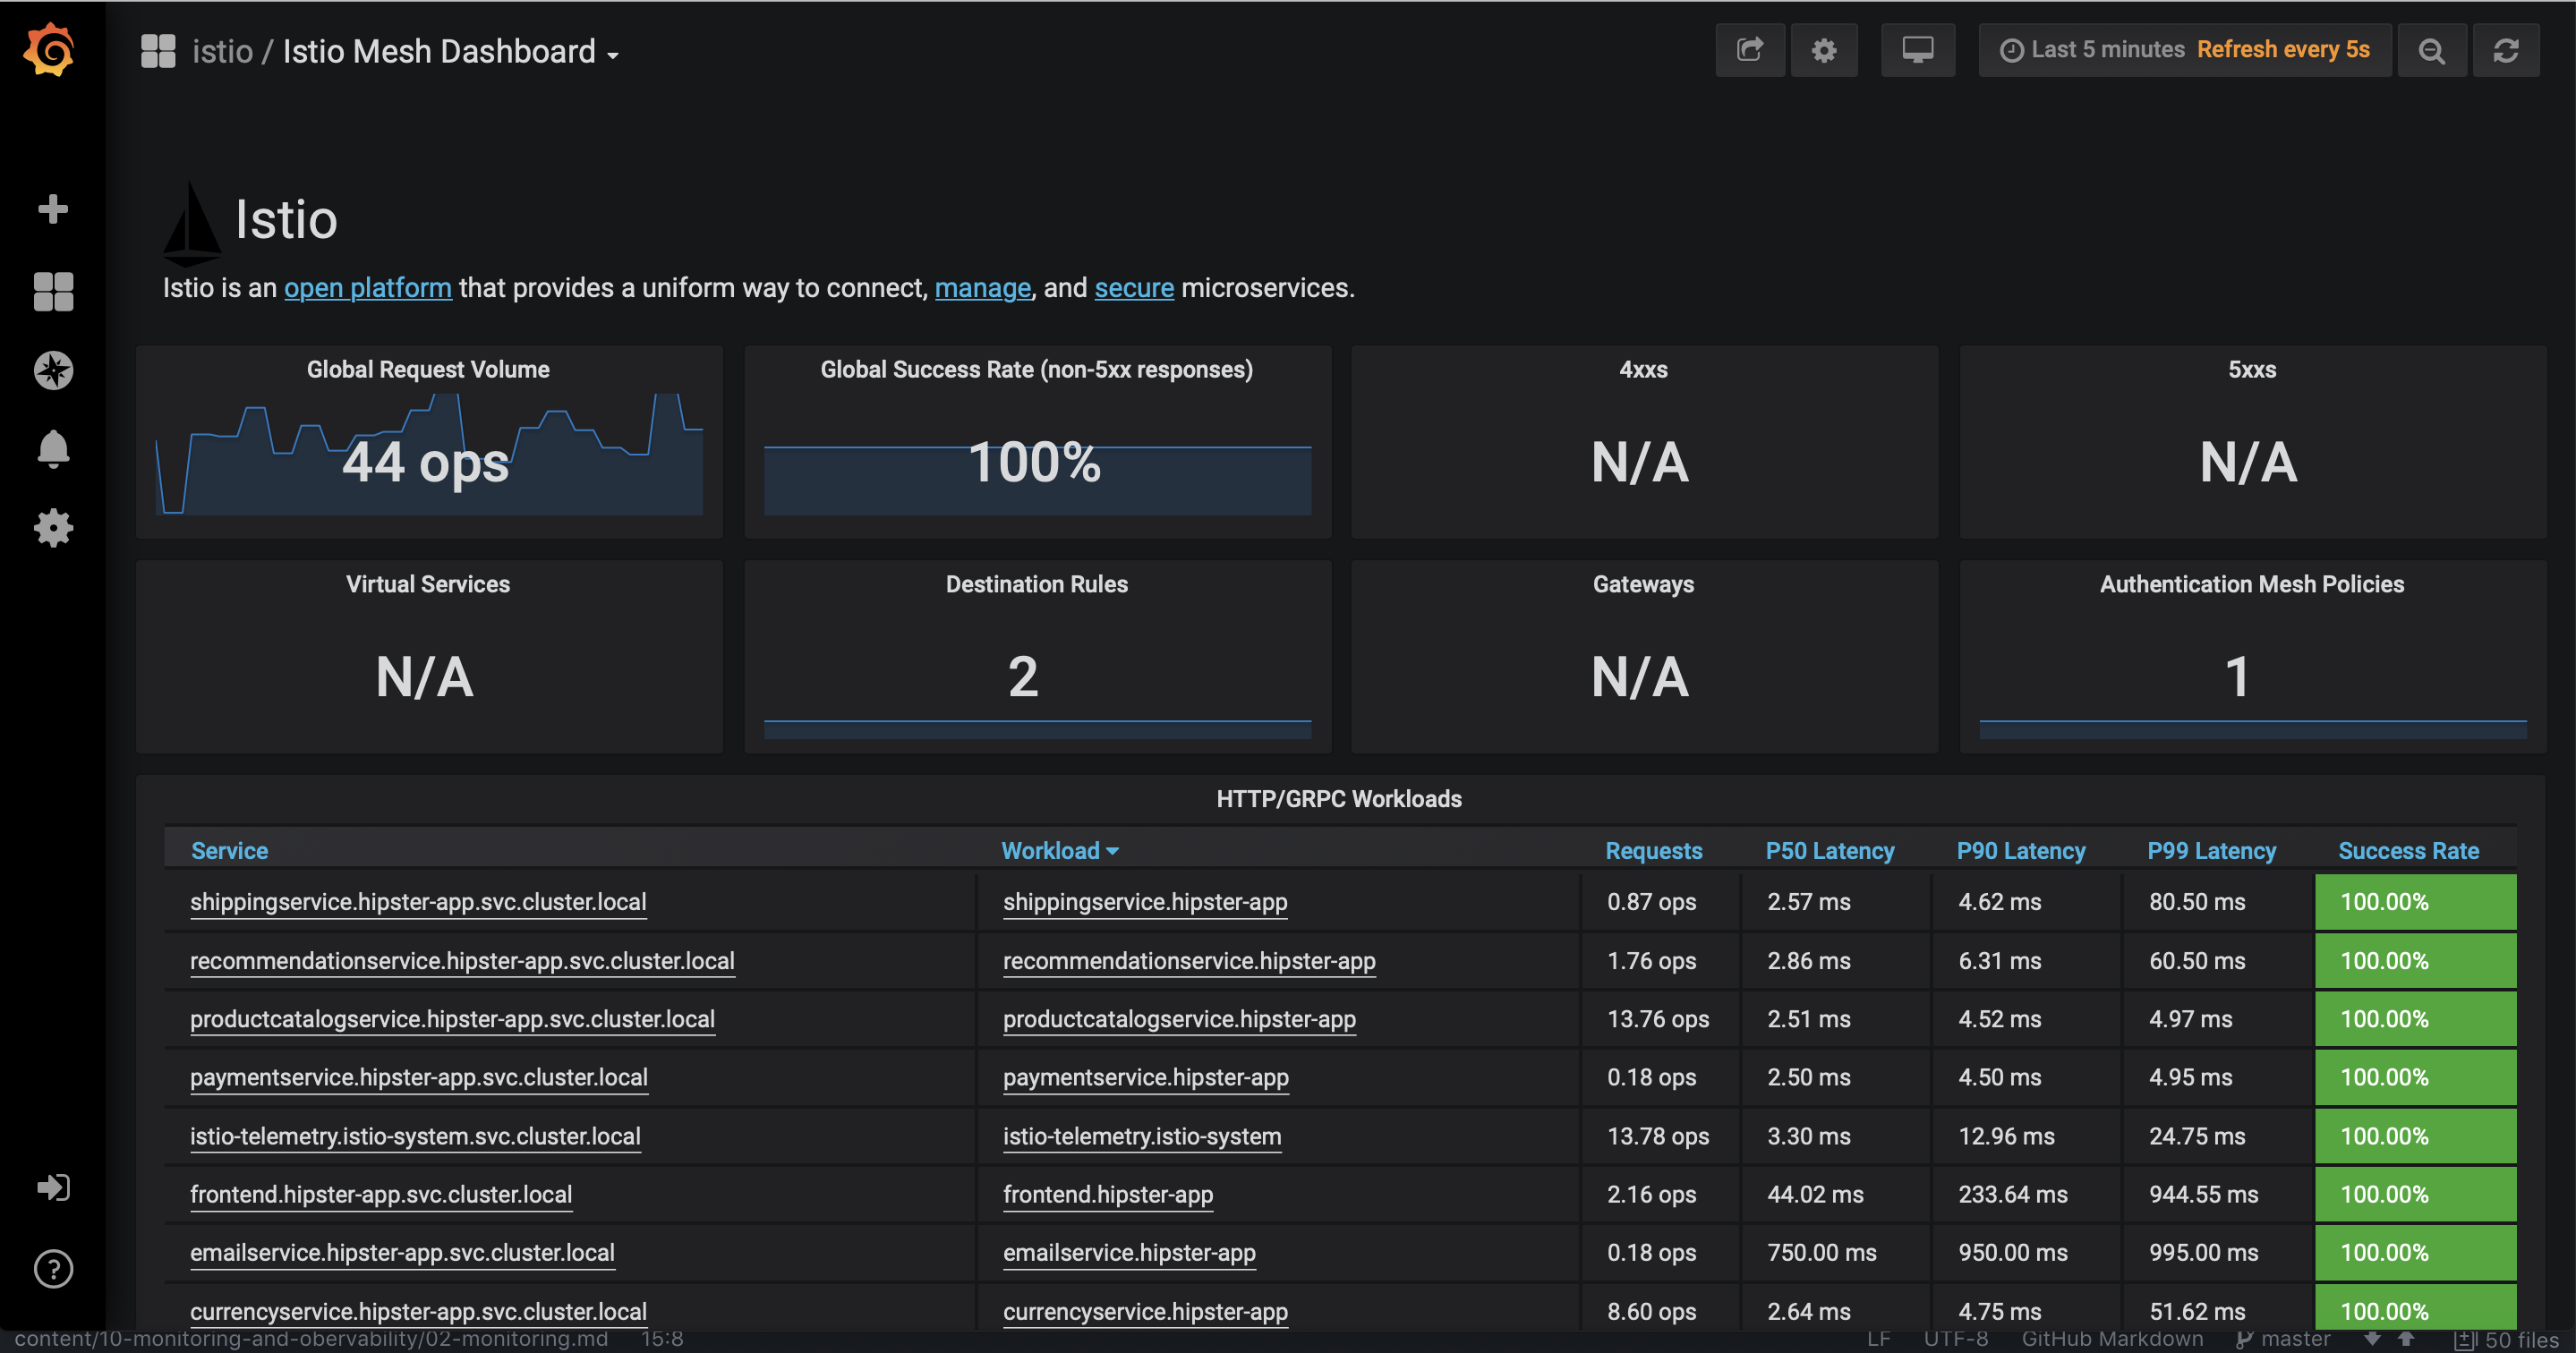The height and width of the screenshot is (1353, 2576).
Task: Click the Explore compass icon
Action: pyautogui.click(x=51, y=370)
